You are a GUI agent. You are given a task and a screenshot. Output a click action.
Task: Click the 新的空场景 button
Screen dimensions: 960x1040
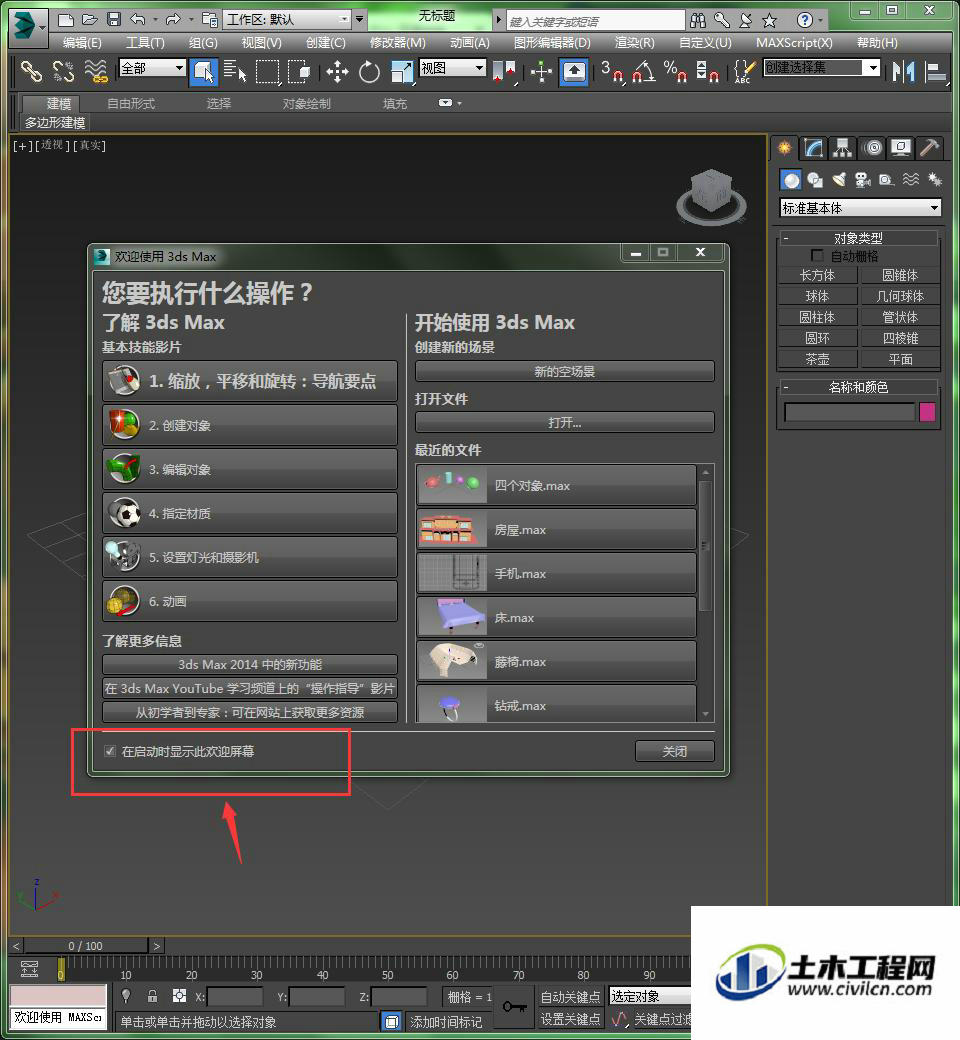[x=565, y=371]
